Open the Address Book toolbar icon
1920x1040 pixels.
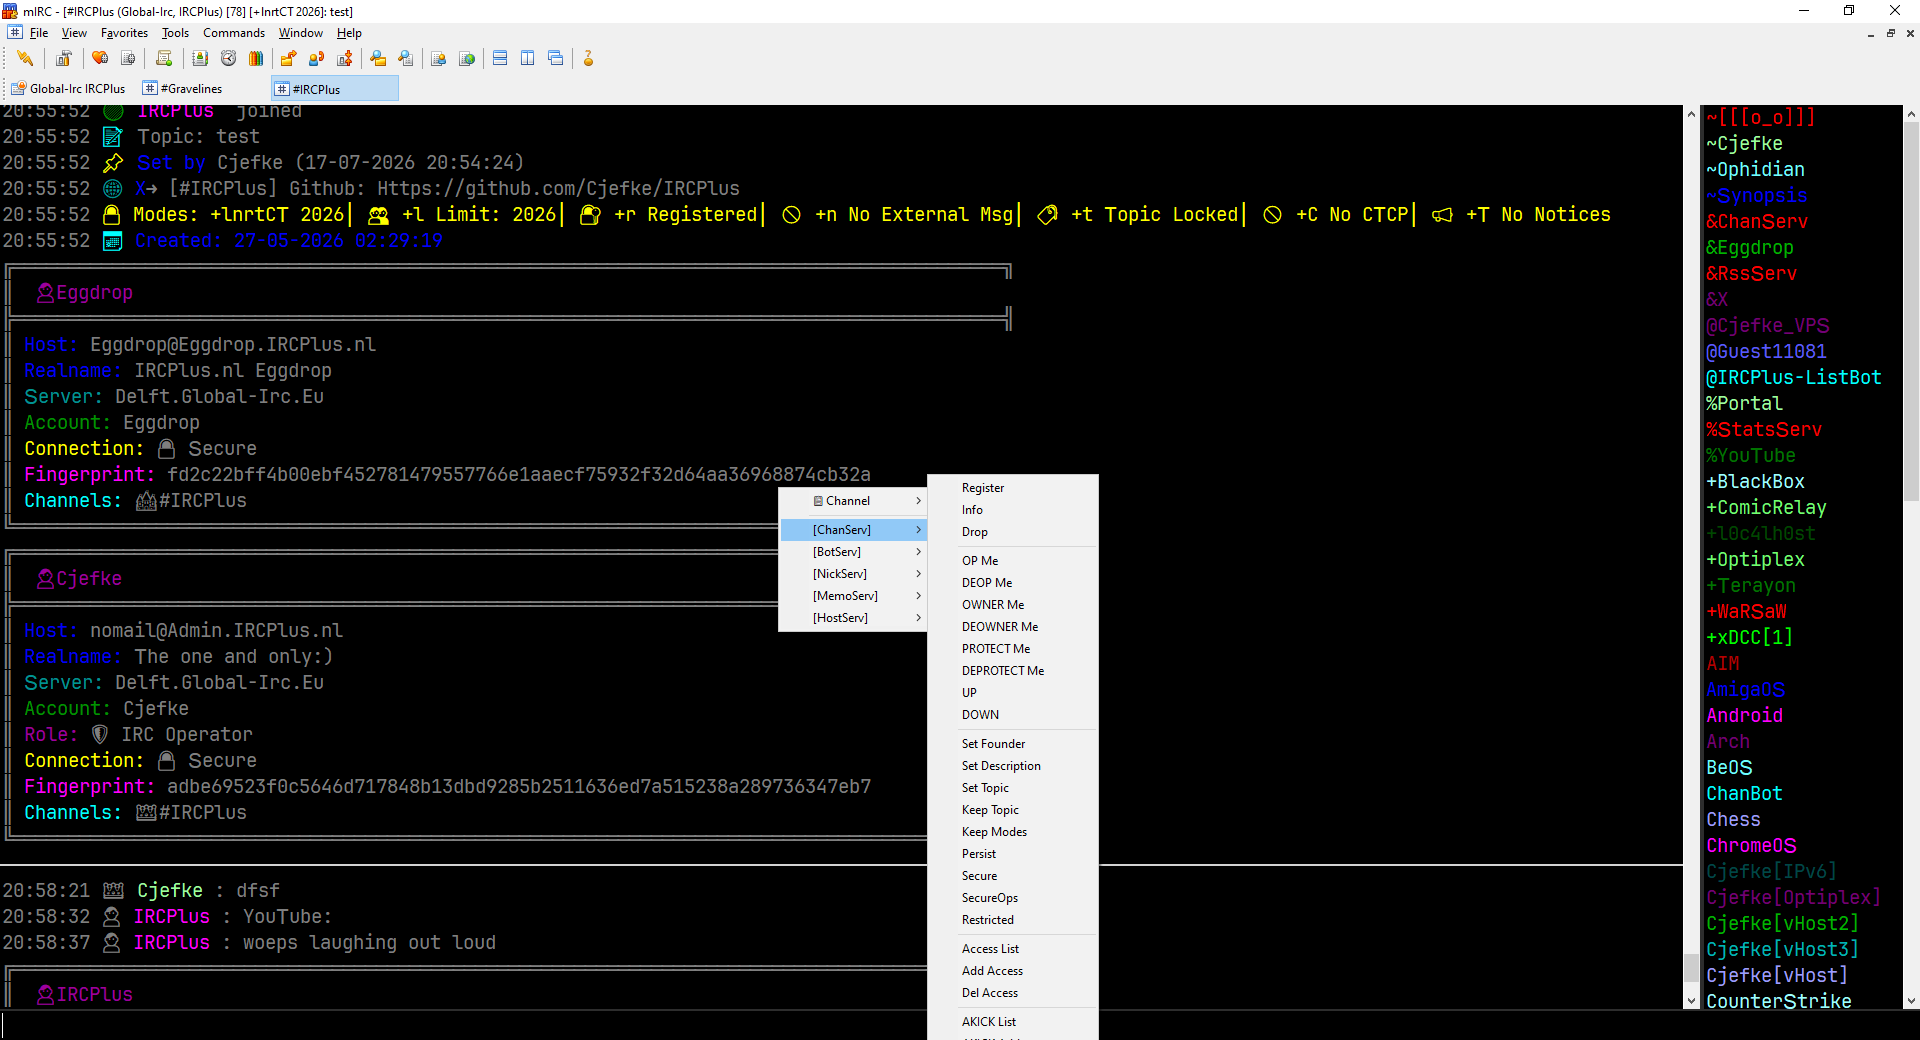click(x=200, y=58)
